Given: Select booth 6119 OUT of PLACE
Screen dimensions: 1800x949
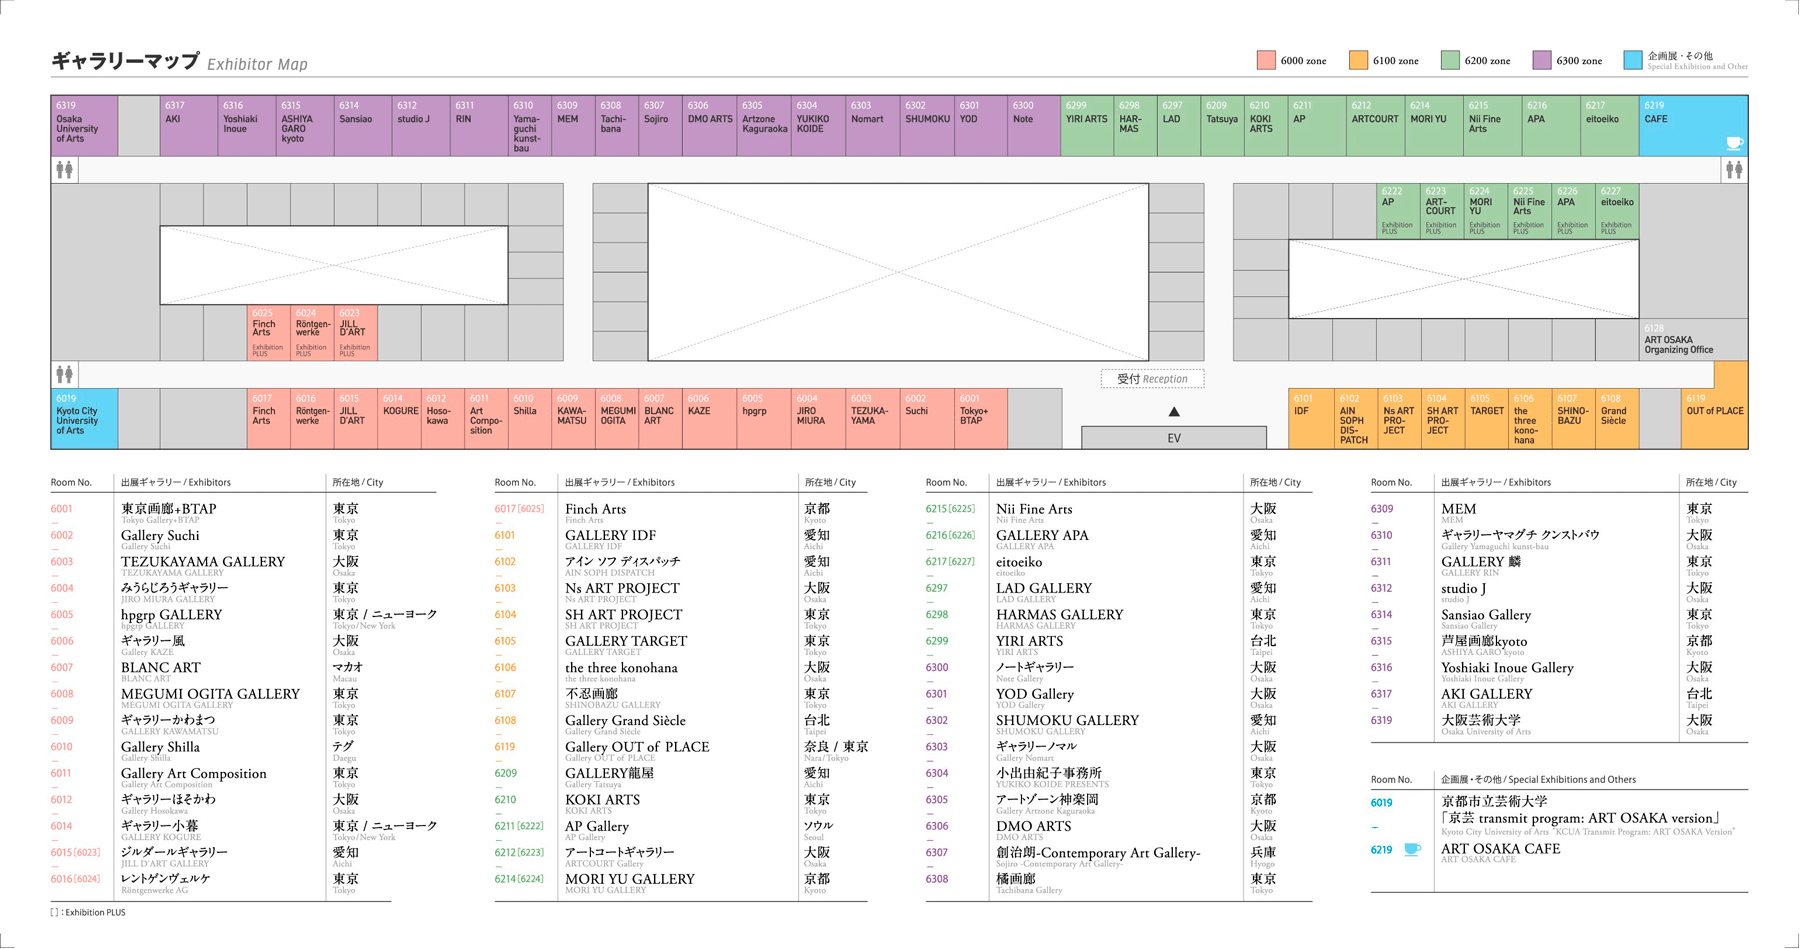Looking at the screenshot, I should coord(1715,418).
